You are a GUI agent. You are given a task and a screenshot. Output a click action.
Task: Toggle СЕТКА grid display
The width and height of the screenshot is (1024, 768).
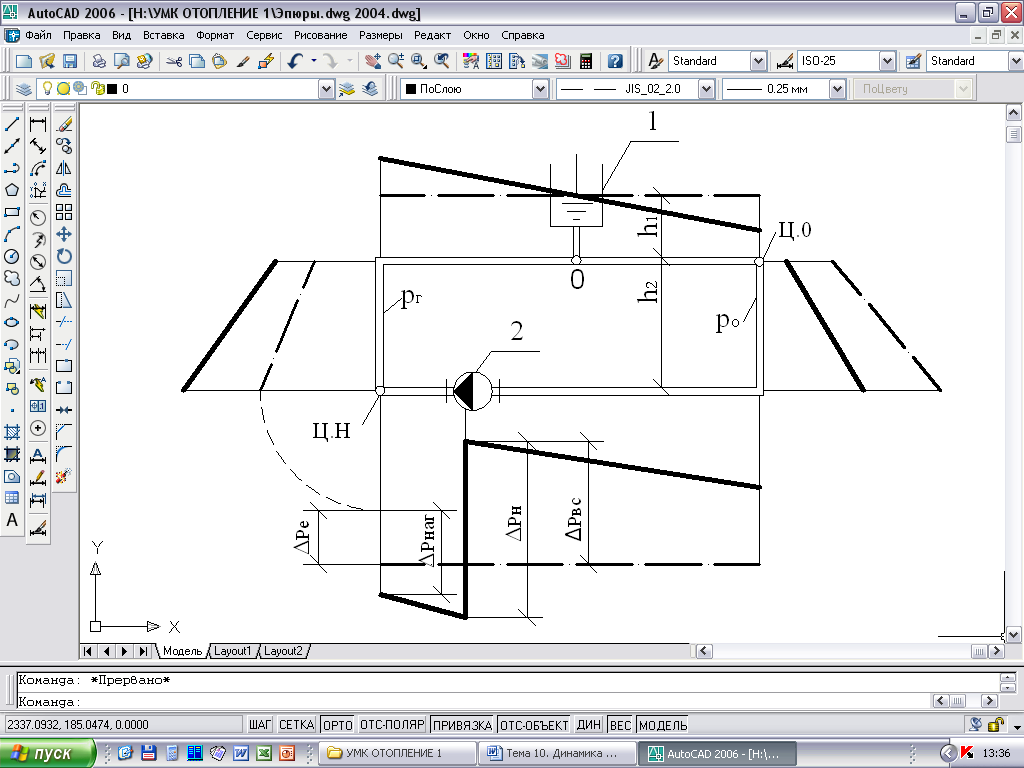coord(296,725)
